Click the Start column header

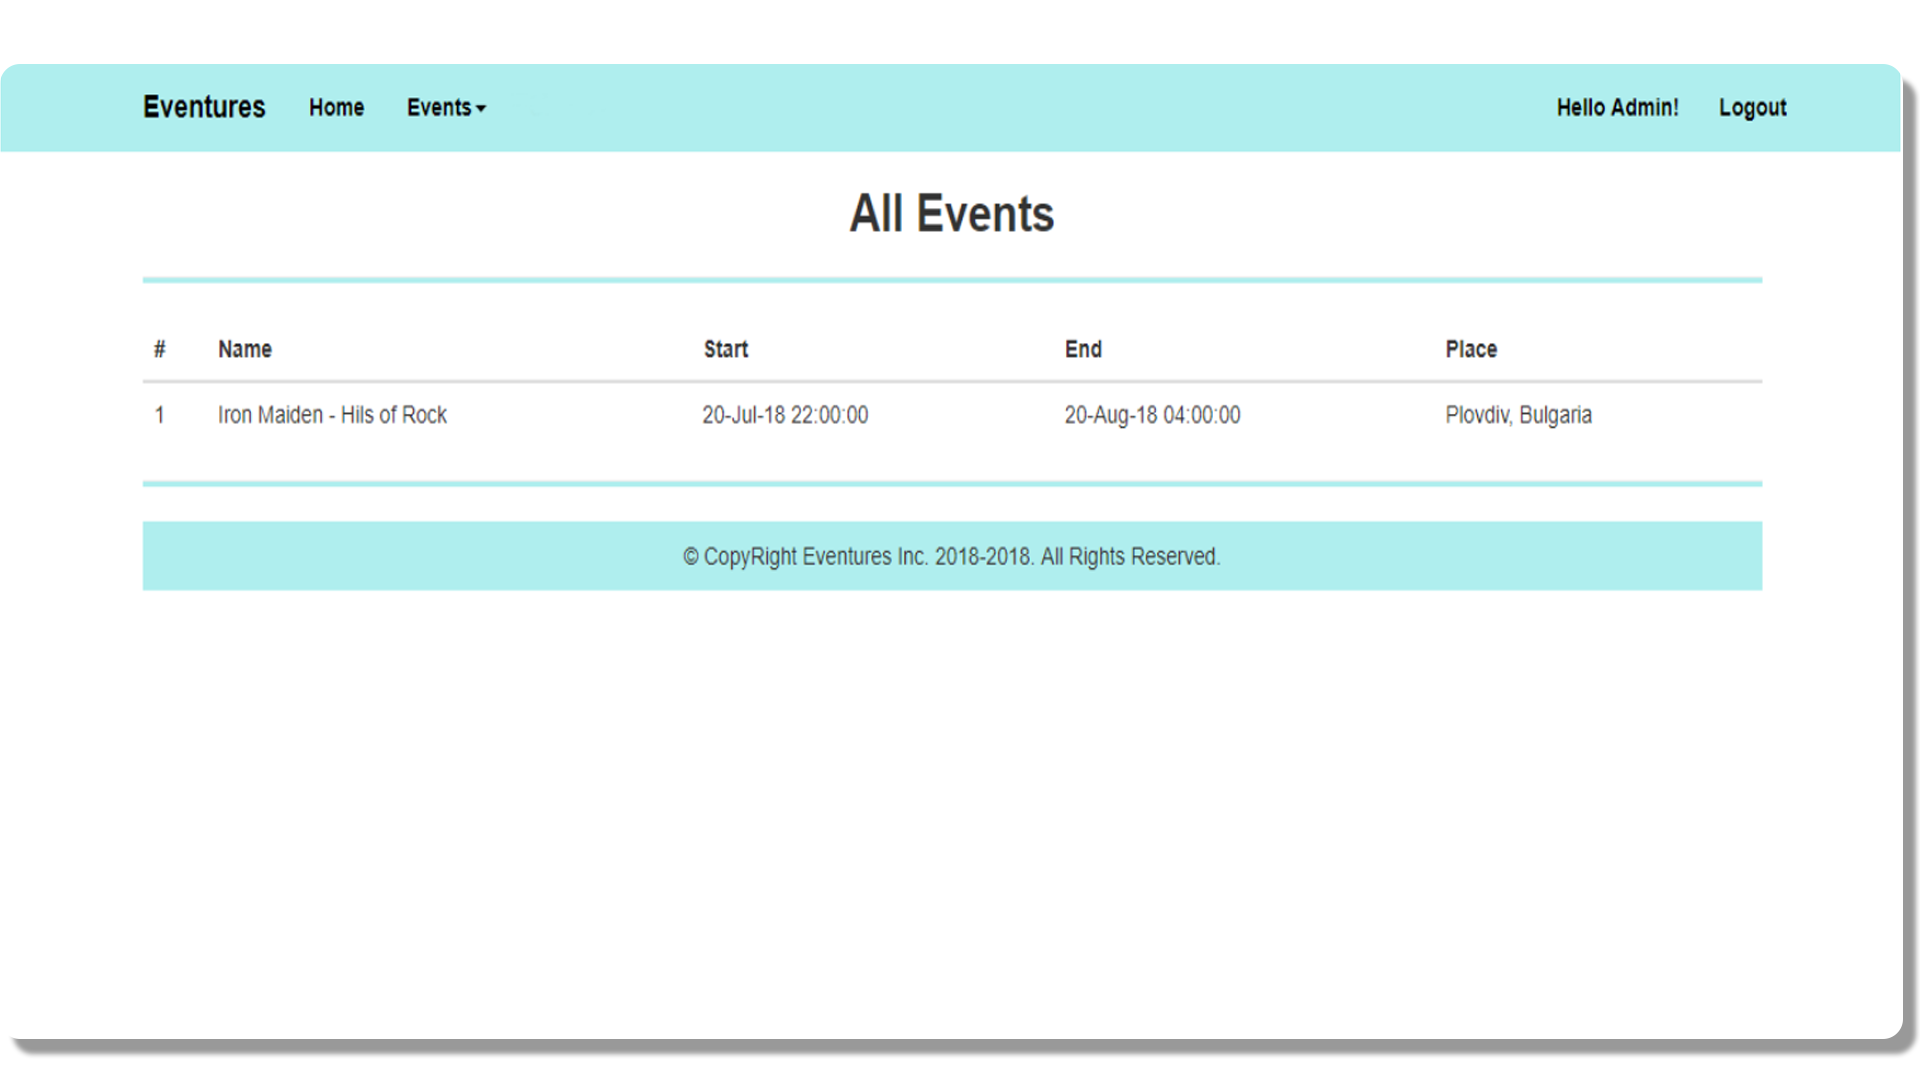[x=726, y=349]
